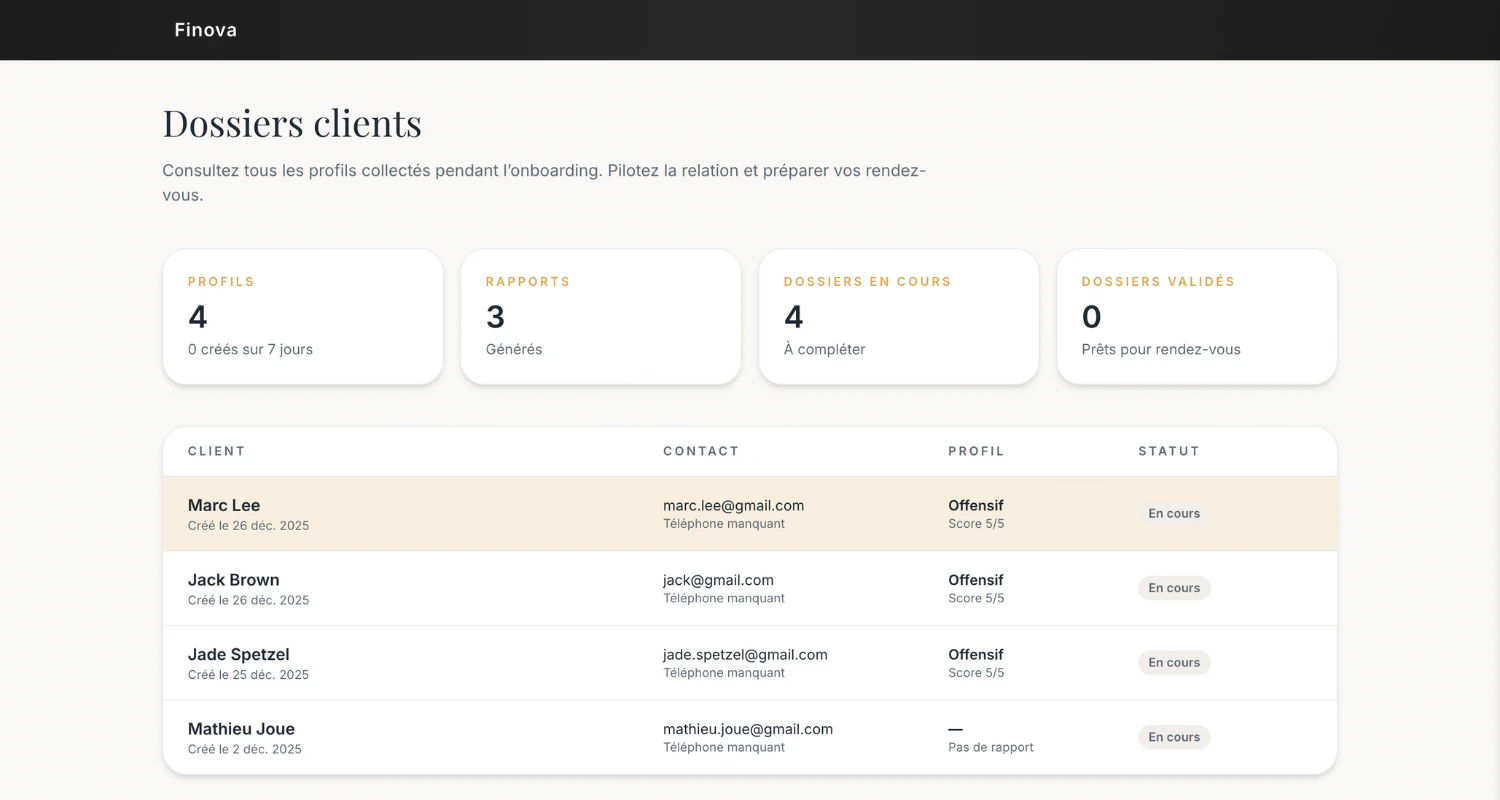Viewport: 1500px width, 800px height.
Task: Click Jack Brown's Offensif profile label
Action: click(975, 580)
